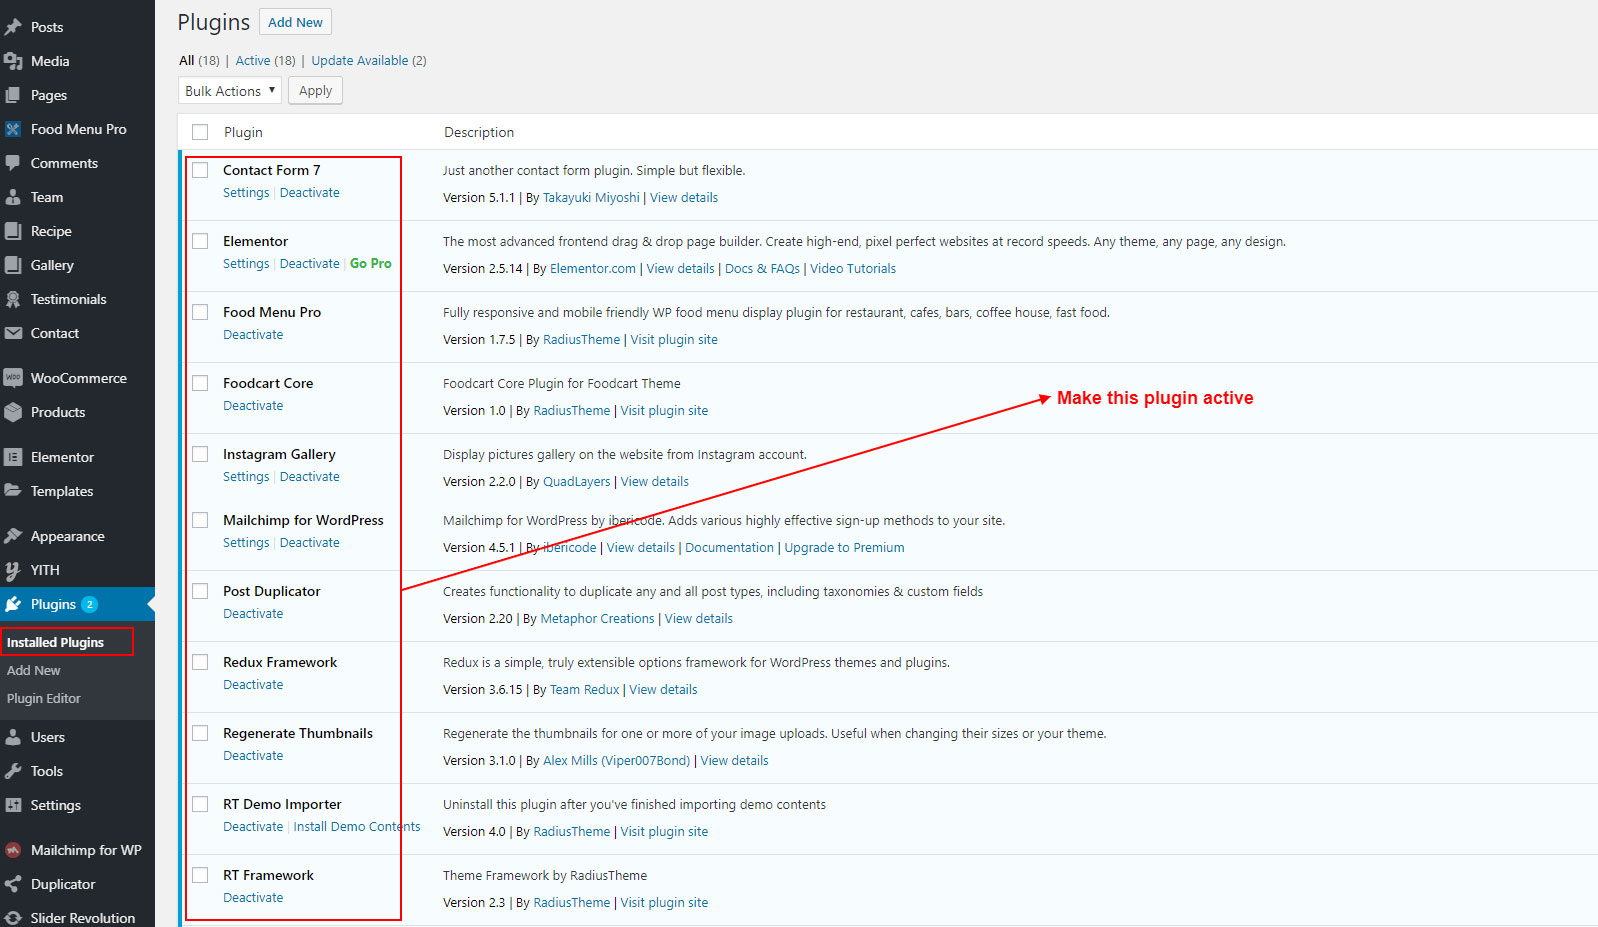Click the Comments bubble icon
Image resolution: width=1598 pixels, height=927 pixels.
click(13, 163)
